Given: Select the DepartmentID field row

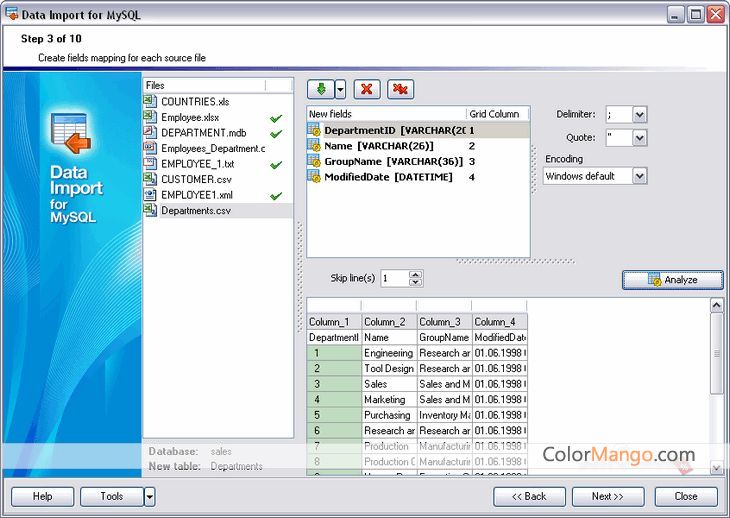Looking at the screenshot, I should 418,130.
